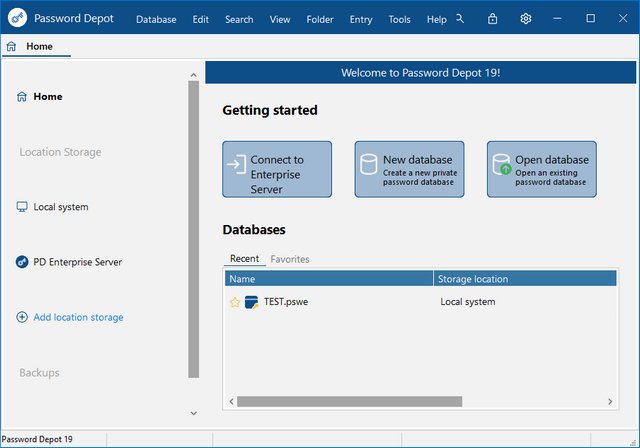Click the sidebar vertical scrollbar
Viewport: 640px width, 448px height.
point(194,230)
